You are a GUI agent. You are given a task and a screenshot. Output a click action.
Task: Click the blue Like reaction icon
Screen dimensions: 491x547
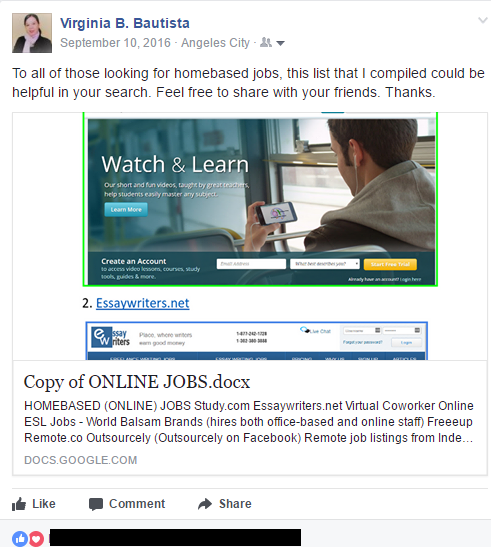click(x=20, y=539)
